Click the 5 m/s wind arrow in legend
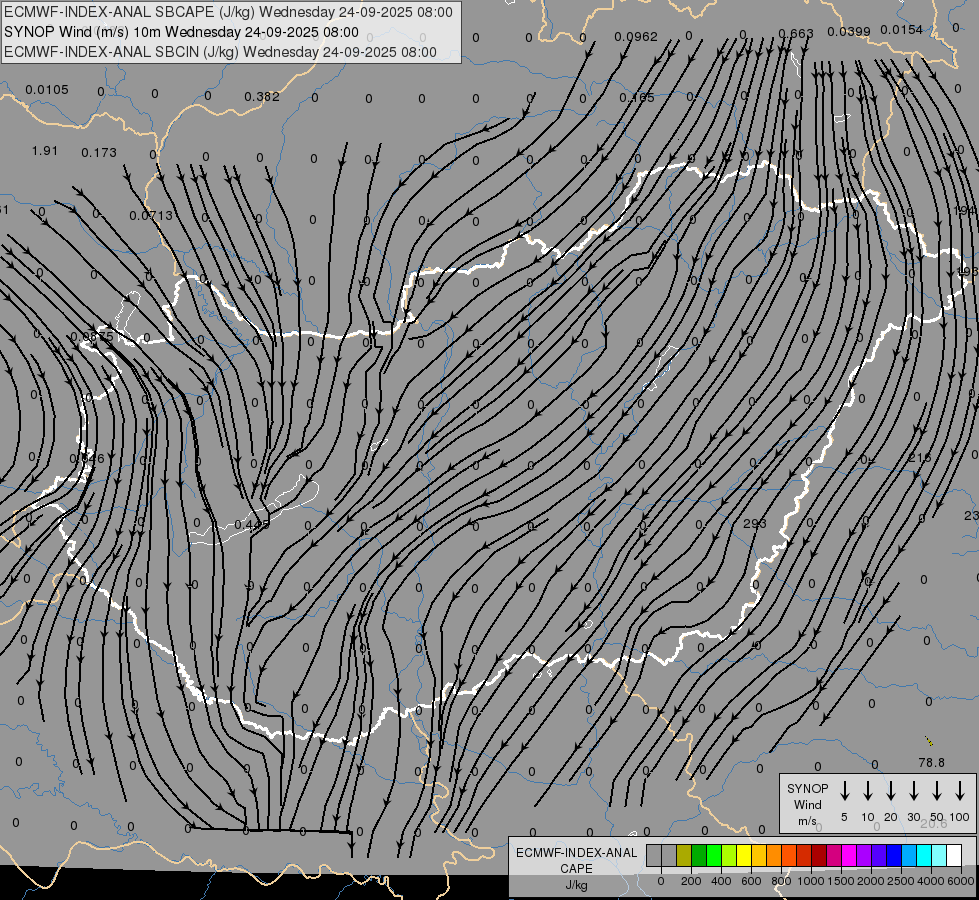Image resolution: width=979 pixels, height=900 pixels. click(x=845, y=791)
